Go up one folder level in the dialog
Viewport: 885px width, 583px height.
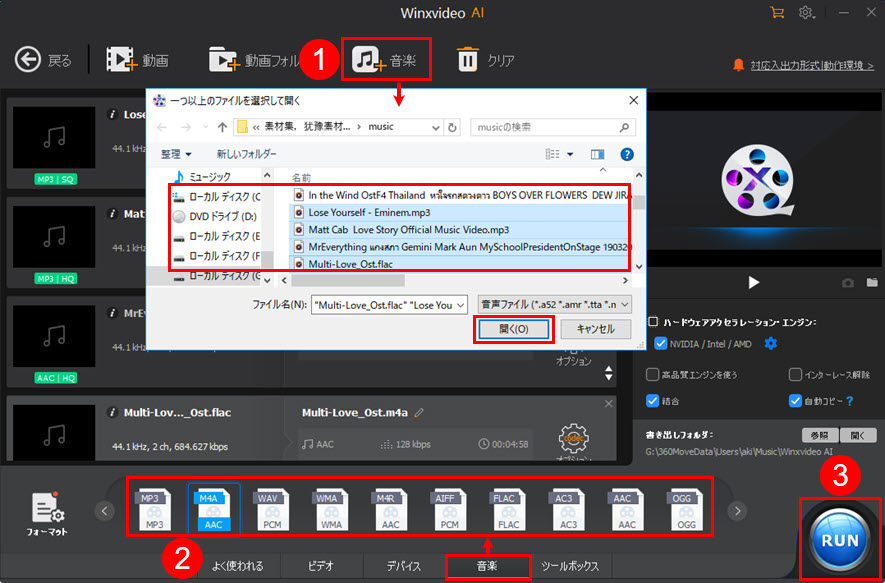(x=222, y=128)
